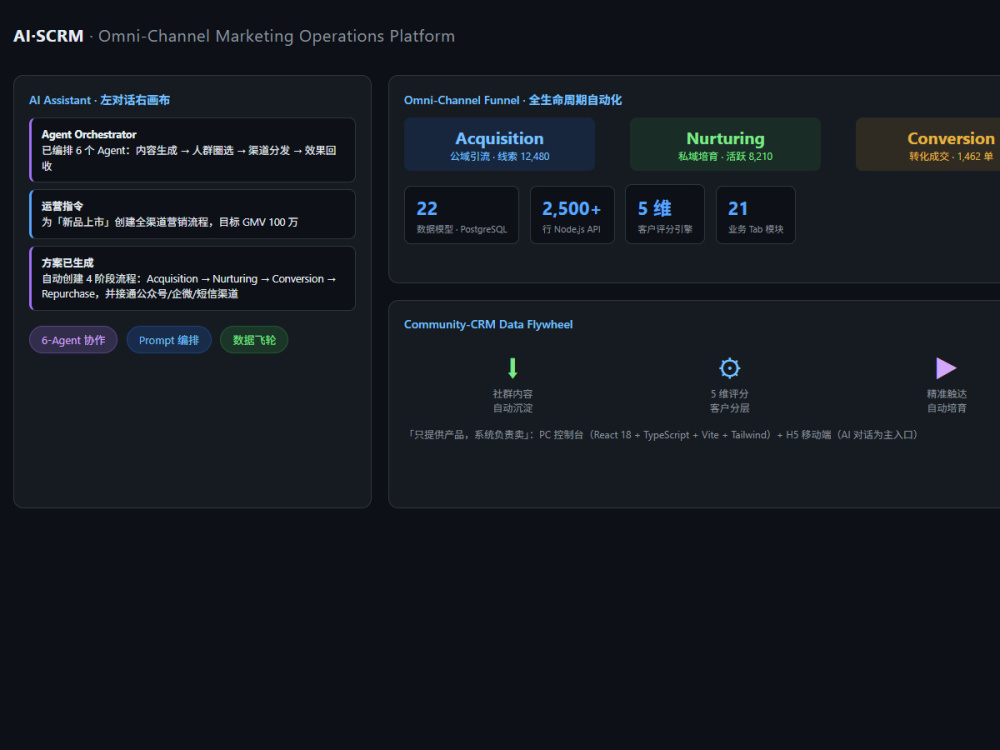Click the 方案已生成 message card

[x=193, y=278]
